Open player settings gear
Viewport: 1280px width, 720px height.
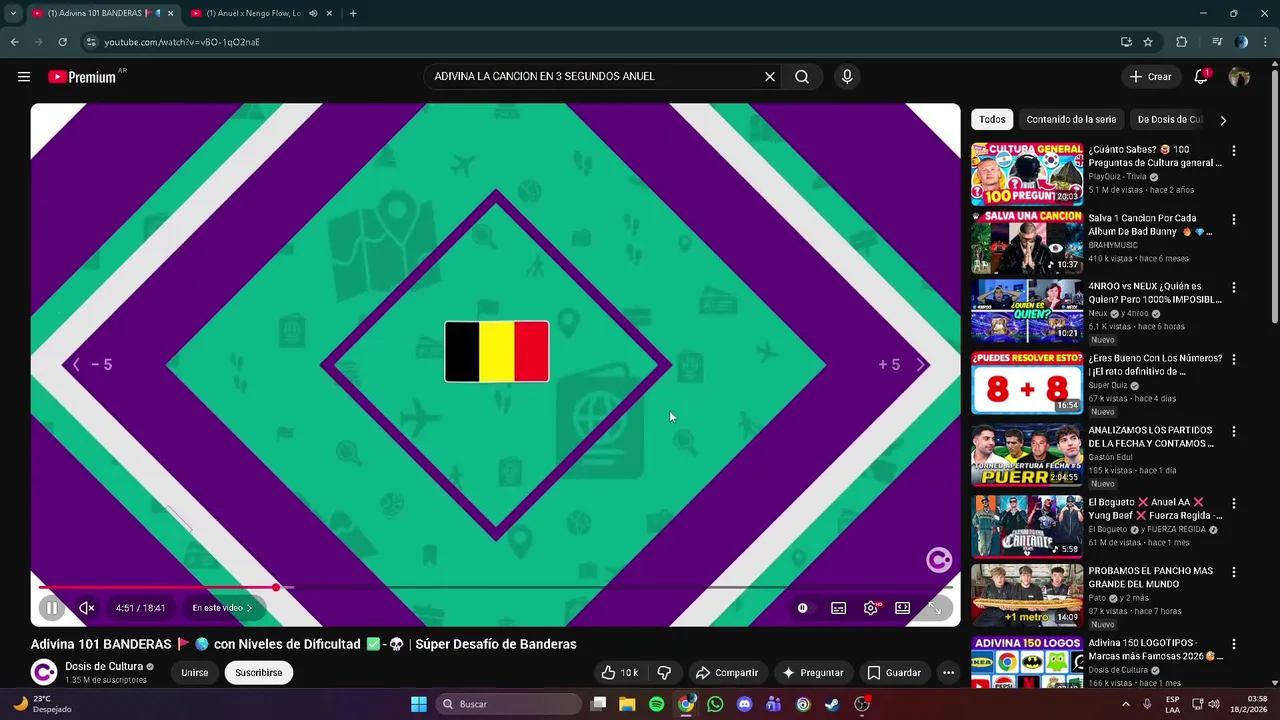[871, 608]
